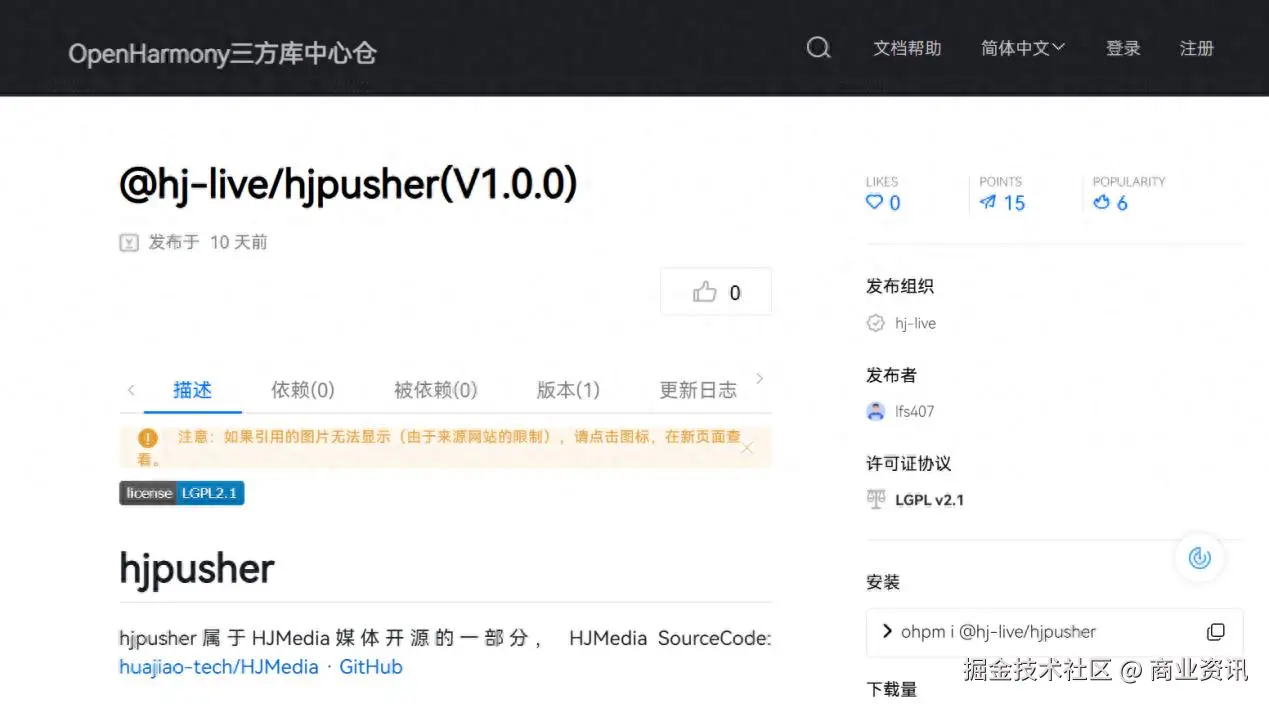
Task: Open publisher lfs407 profile
Action: [x=914, y=411]
